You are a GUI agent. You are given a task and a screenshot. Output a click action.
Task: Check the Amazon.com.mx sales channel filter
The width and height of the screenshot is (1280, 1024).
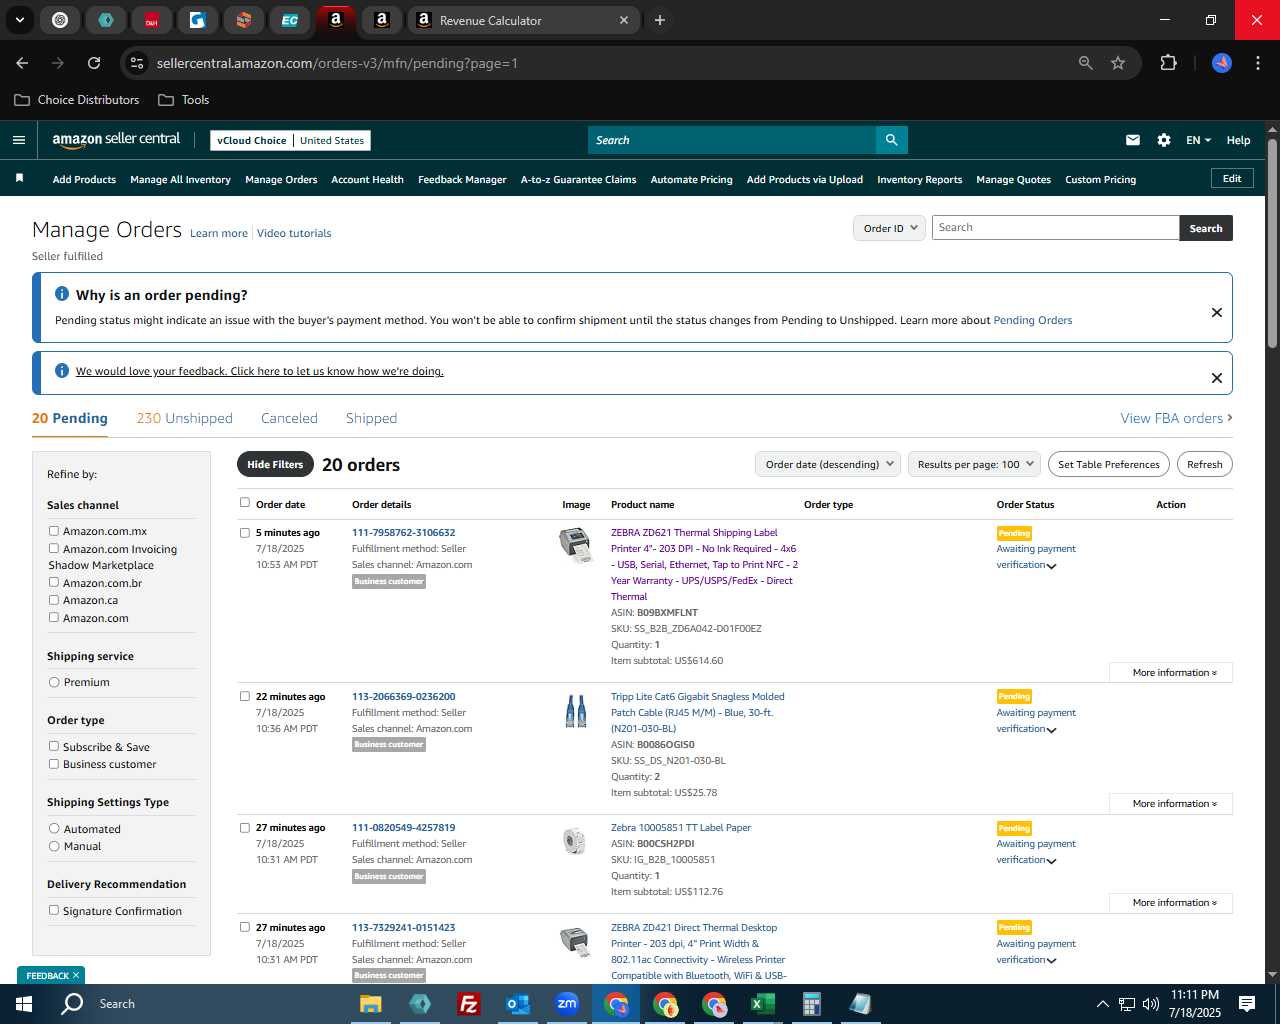point(54,531)
